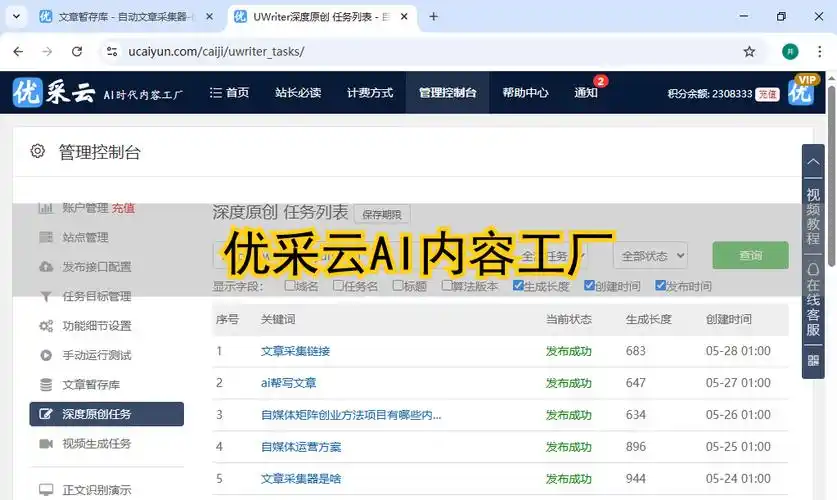
Task: Click the 正文识别演示 monitor icon
Action: pyautogui.click(x=46, y=489)
